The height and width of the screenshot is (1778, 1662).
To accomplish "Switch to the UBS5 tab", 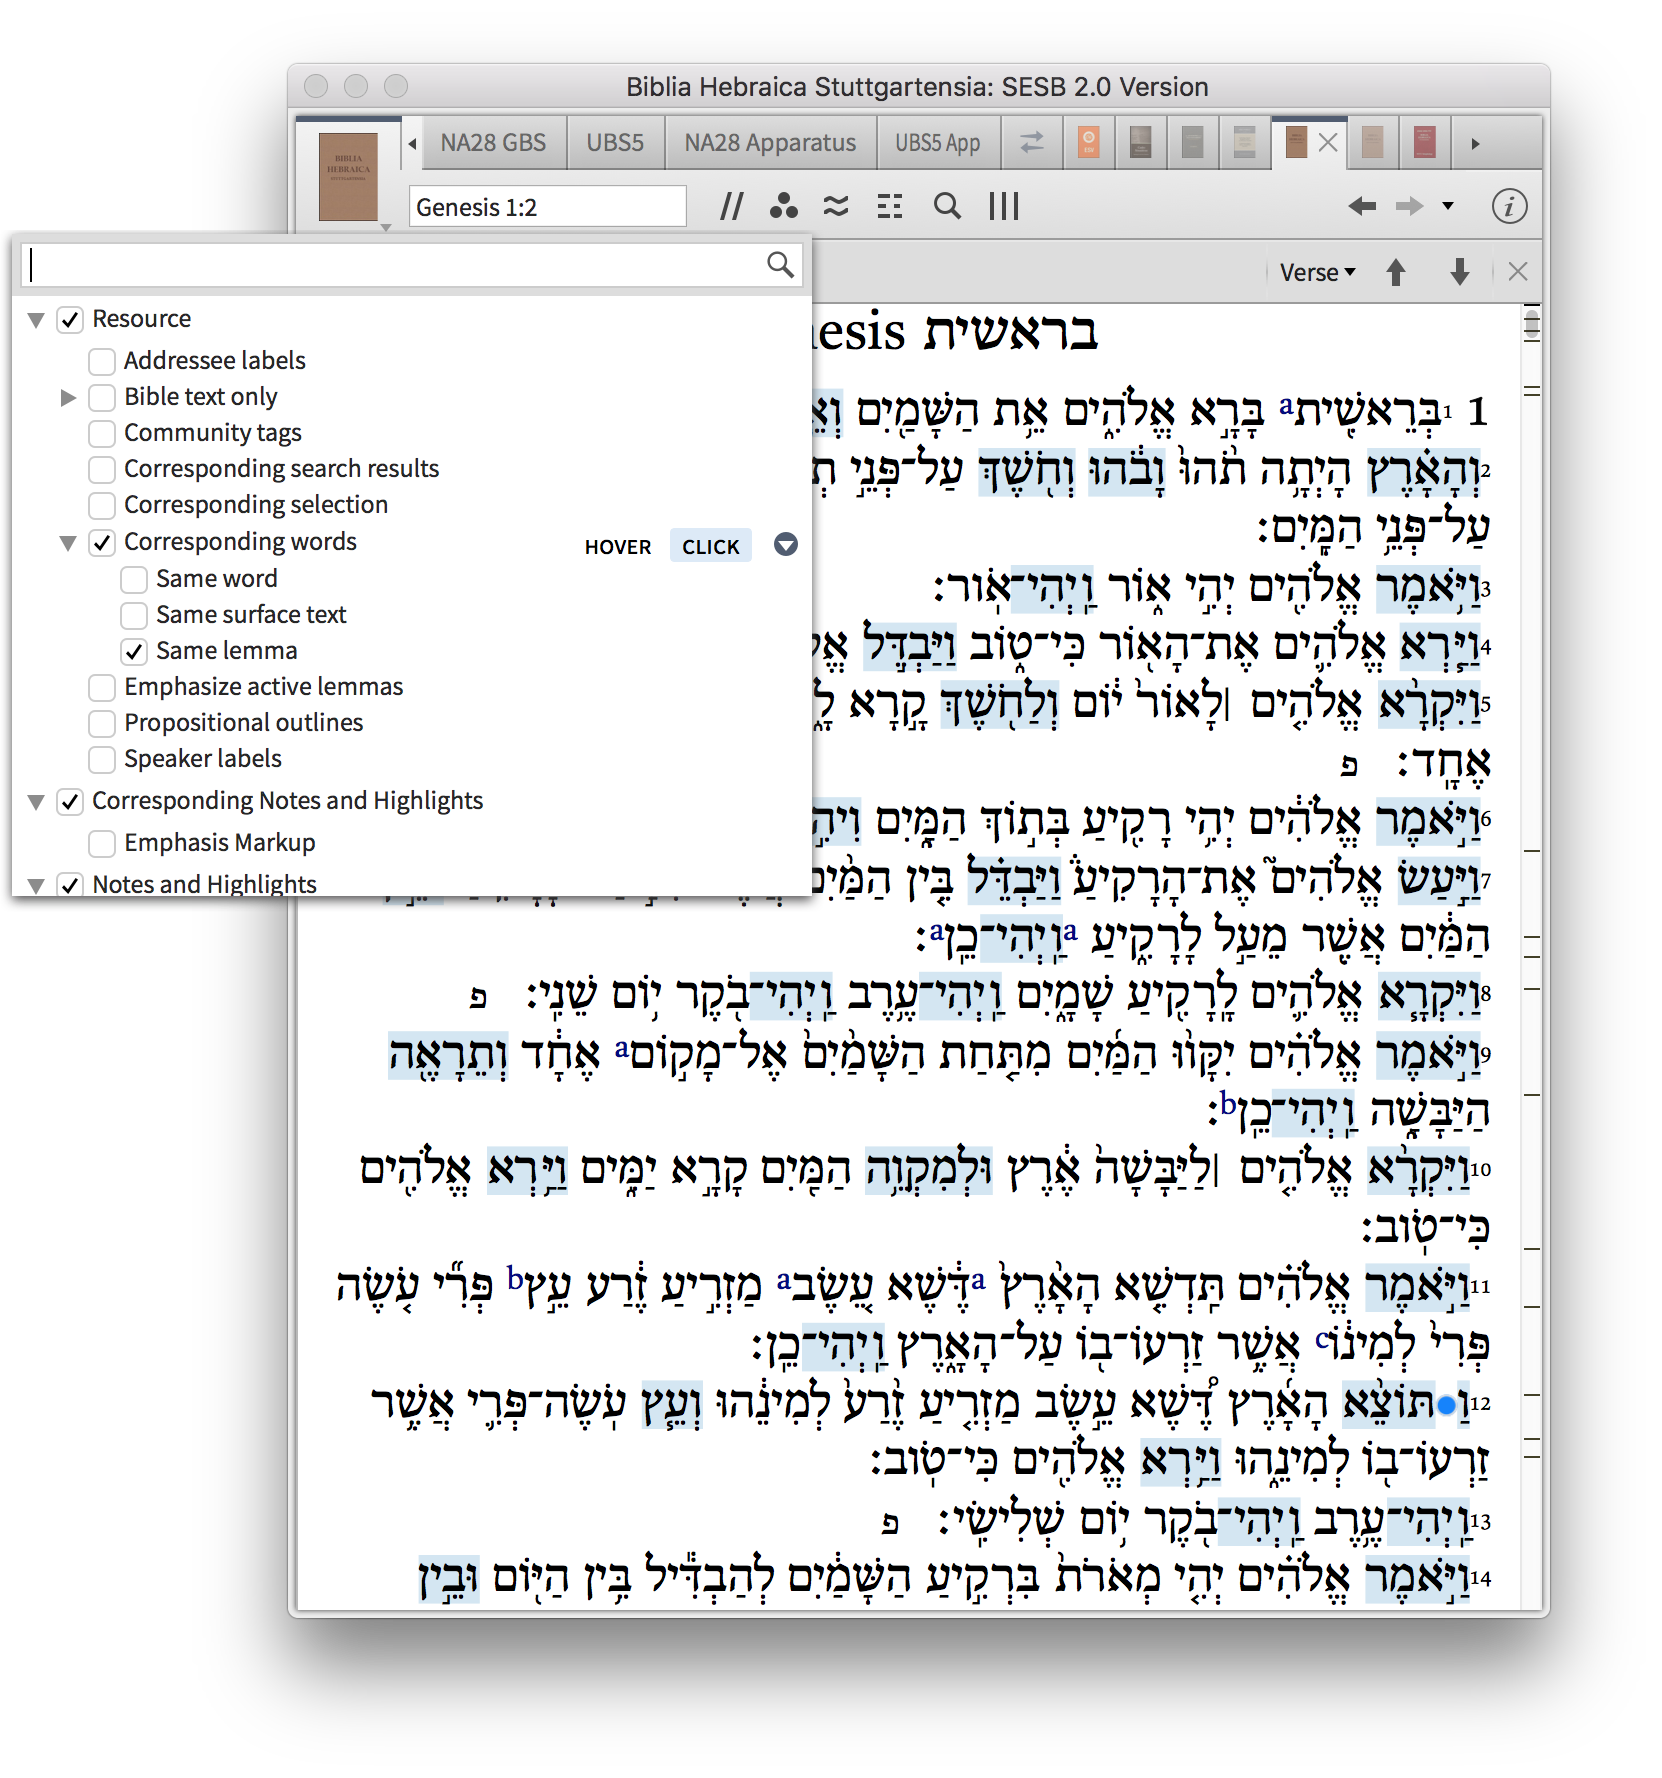I will pos(615,143).
